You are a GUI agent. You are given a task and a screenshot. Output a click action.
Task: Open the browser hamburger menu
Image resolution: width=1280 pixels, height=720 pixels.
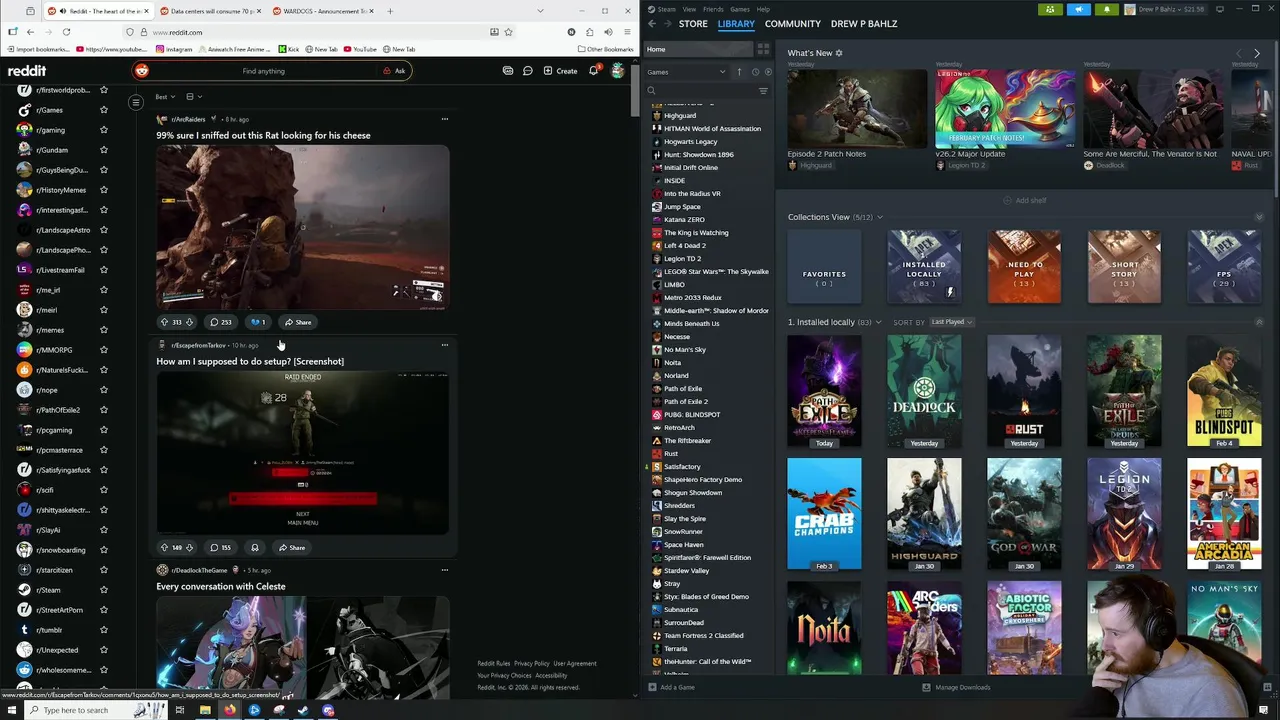pos(625,32)
